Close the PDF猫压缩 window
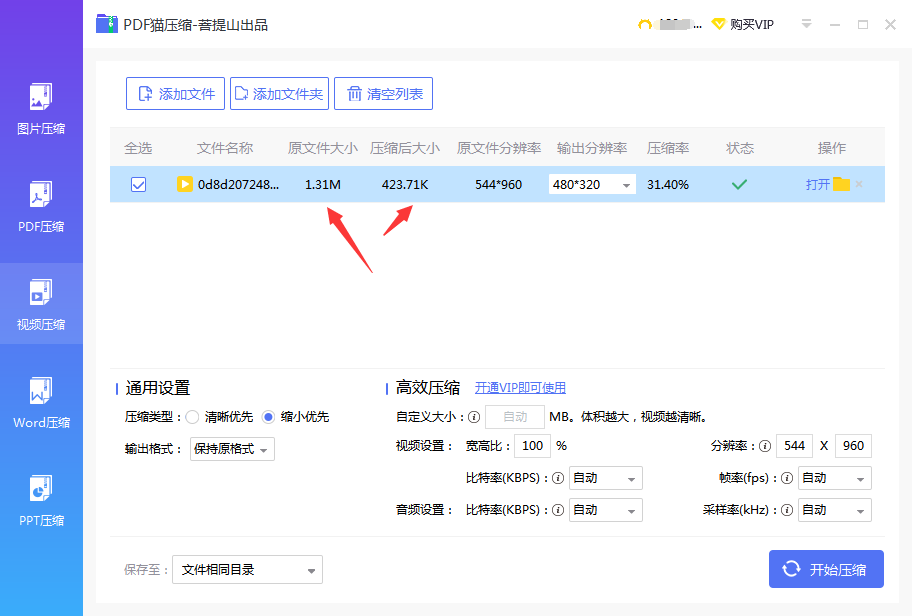912x616 pixels. pyautogui.click(x=890, y=24)
